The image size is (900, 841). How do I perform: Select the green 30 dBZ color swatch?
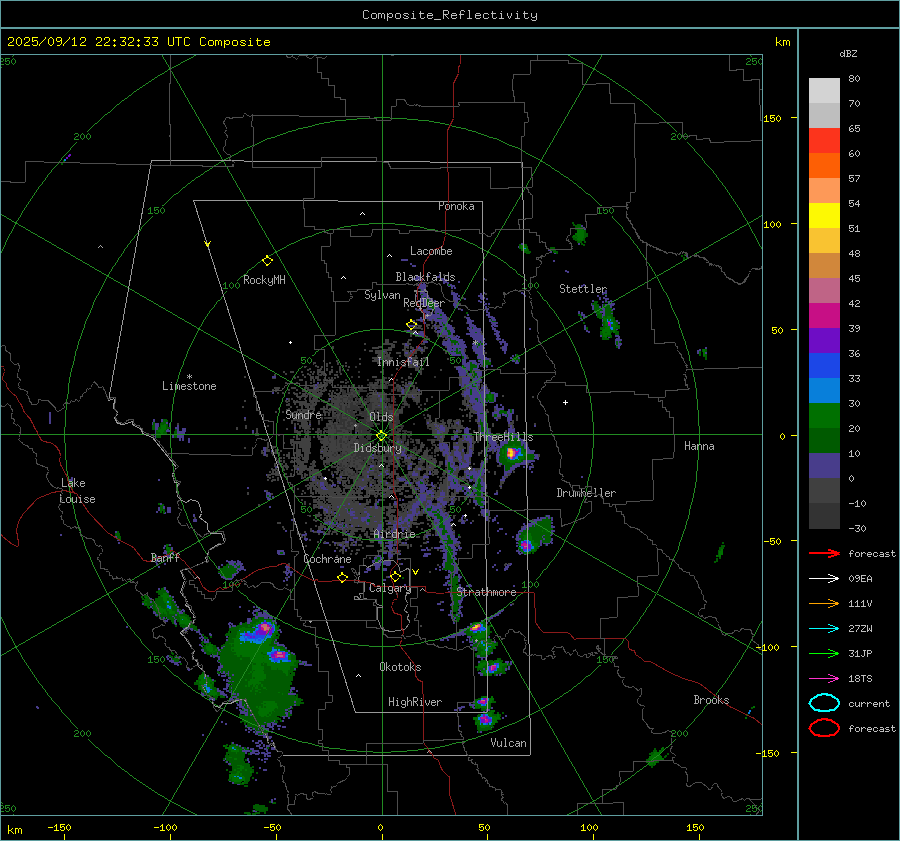tap(824, 416)
